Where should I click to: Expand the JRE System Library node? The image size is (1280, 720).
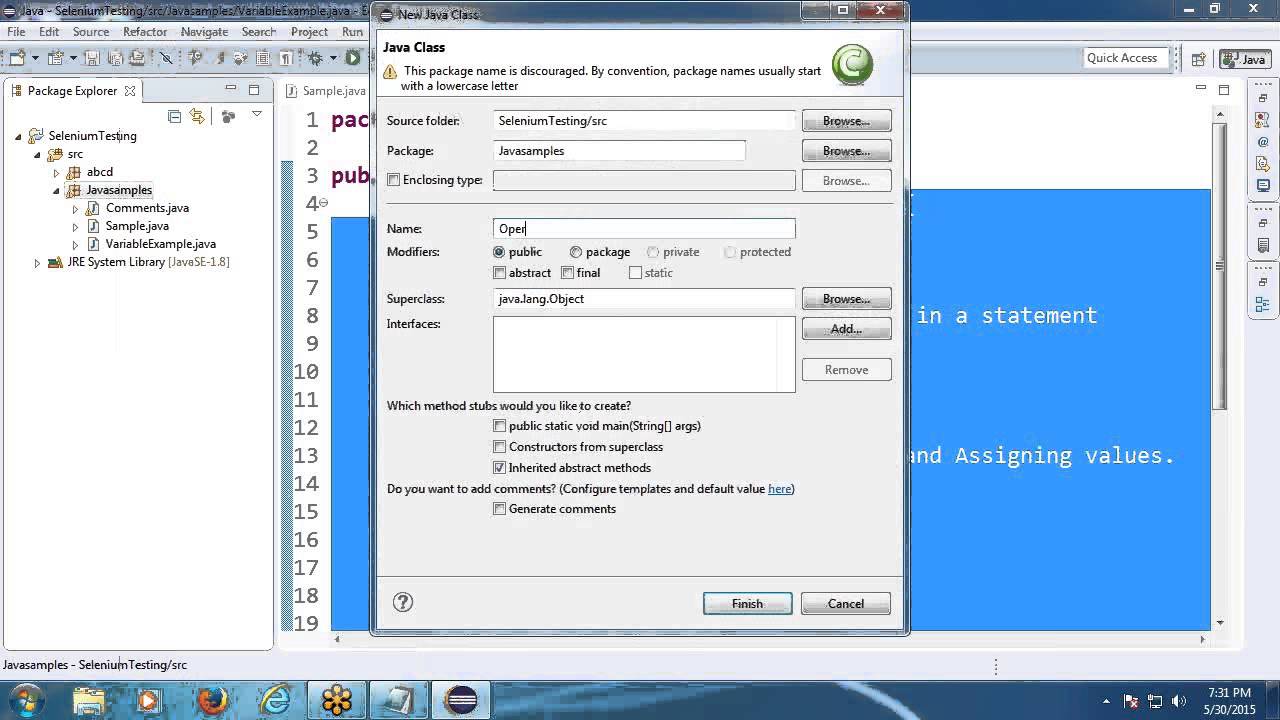(x=37, y=263)
